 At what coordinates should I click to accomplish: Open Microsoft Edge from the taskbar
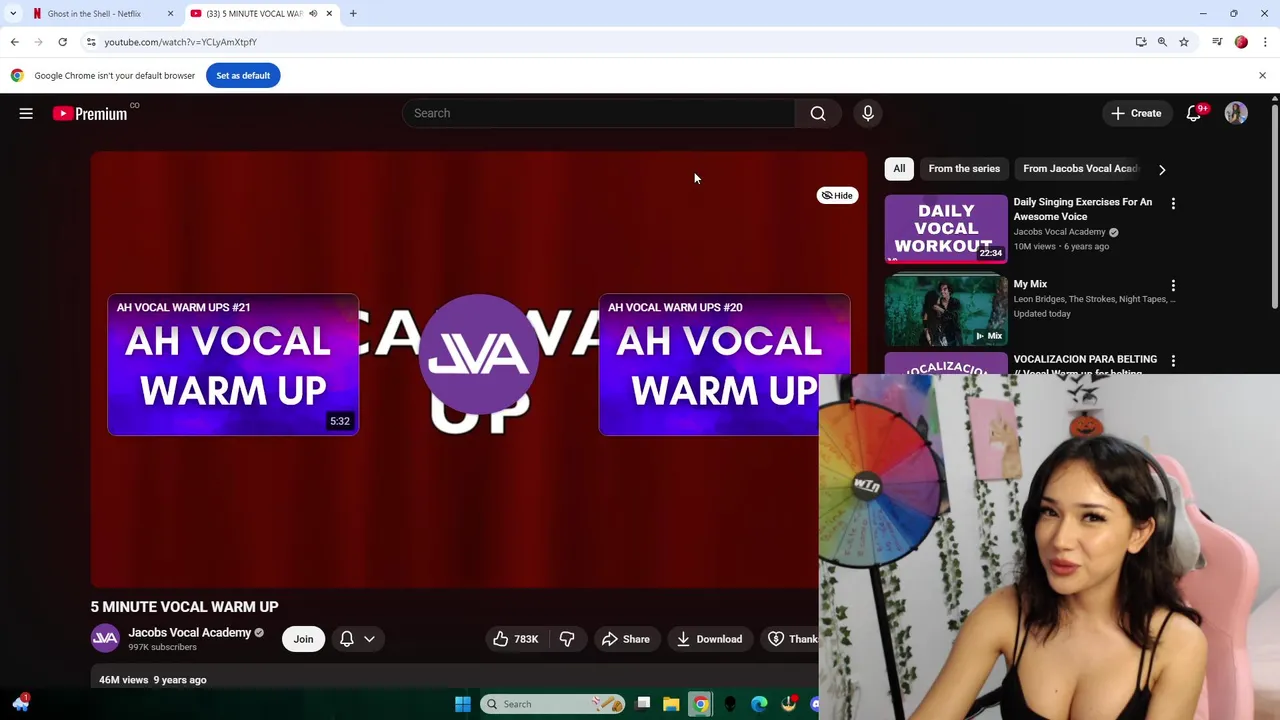(x=759, y=704)
